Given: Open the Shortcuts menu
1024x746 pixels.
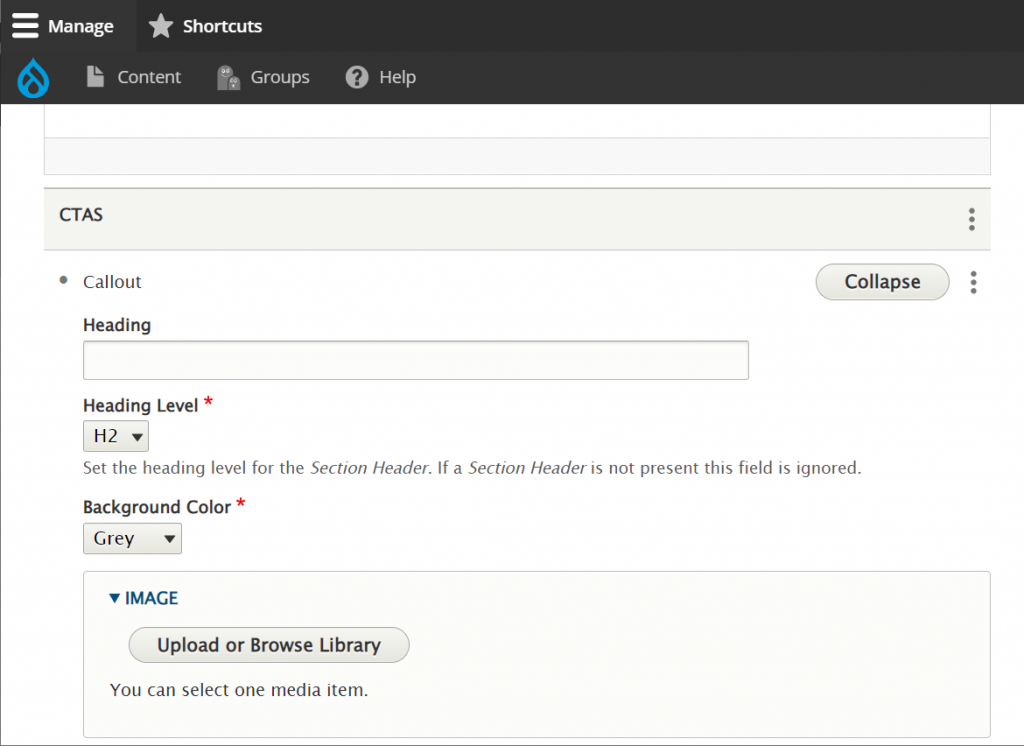Looking at the screenshot, I should click(x=222, y=26).
